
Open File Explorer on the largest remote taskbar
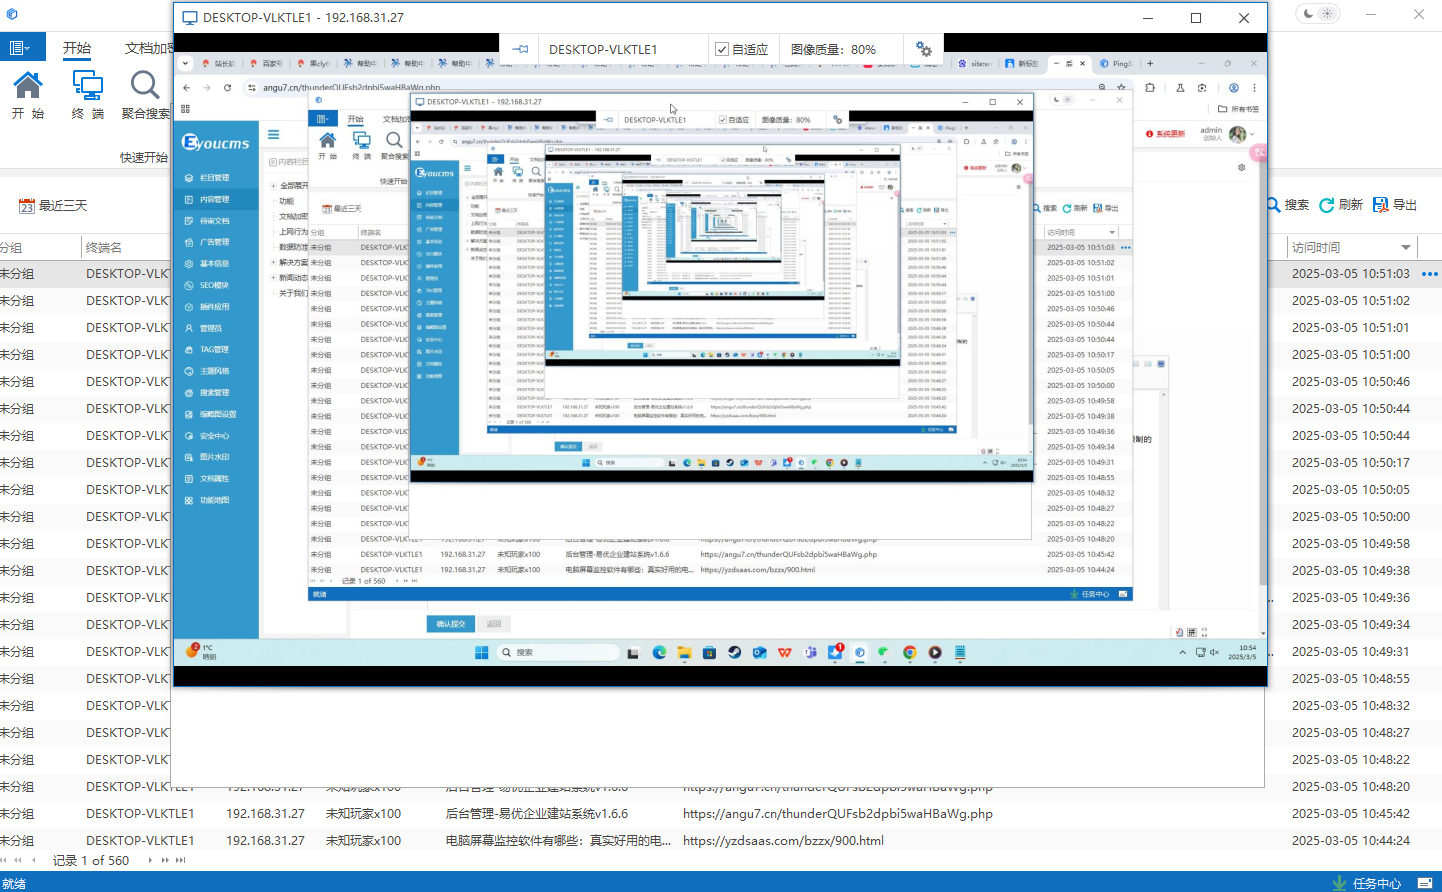(684, 653)
